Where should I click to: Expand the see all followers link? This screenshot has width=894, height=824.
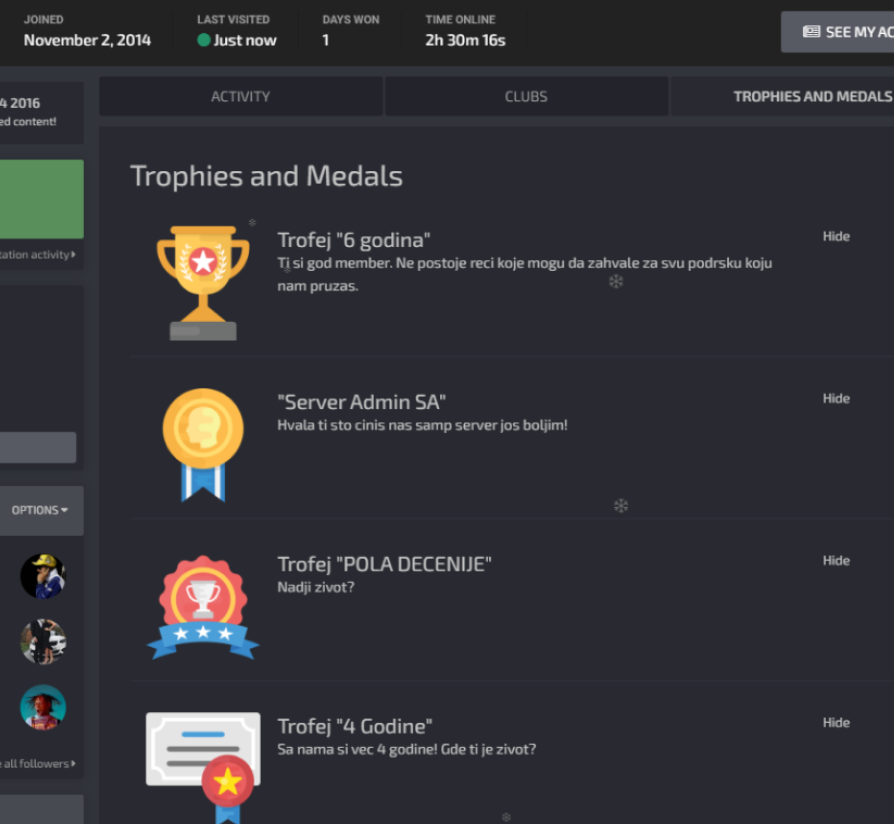click(38, 764)
